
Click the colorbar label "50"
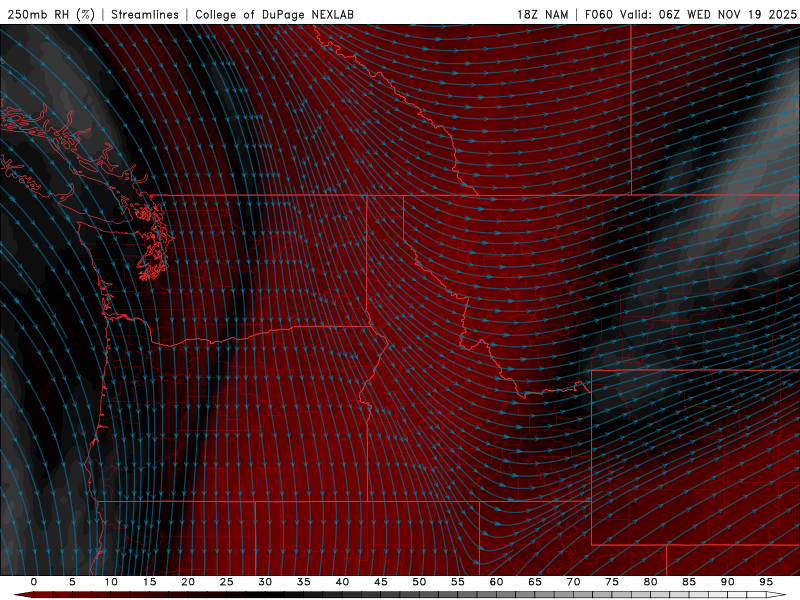coord(419,582)
